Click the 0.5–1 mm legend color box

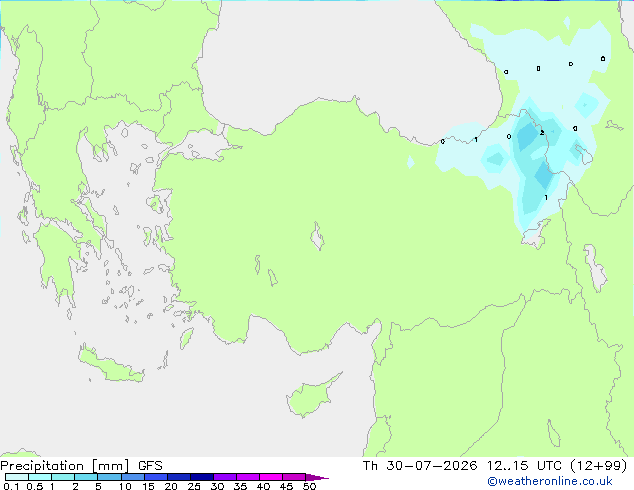40,477
